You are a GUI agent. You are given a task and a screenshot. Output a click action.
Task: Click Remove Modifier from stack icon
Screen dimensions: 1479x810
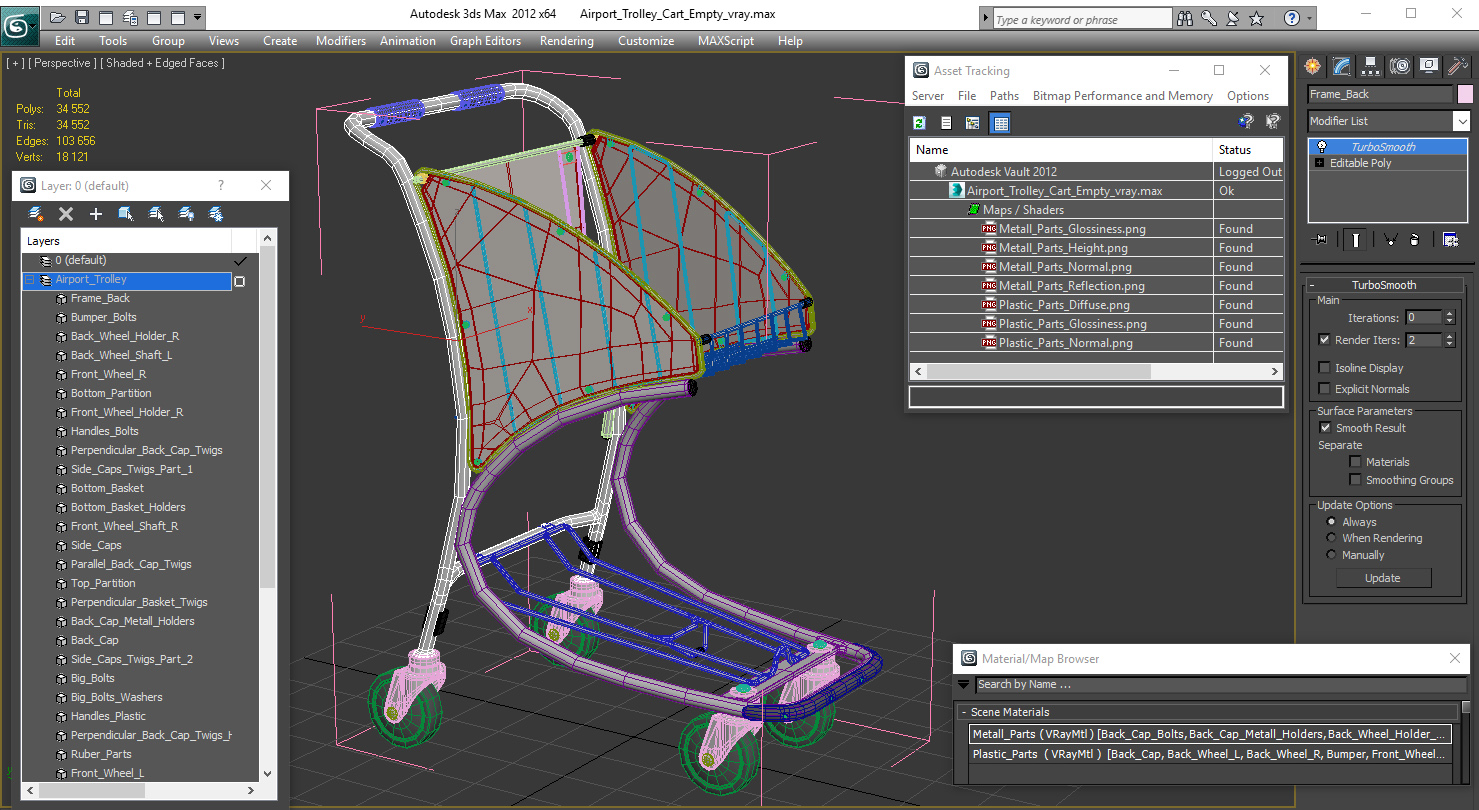(x=1414, y=240)
